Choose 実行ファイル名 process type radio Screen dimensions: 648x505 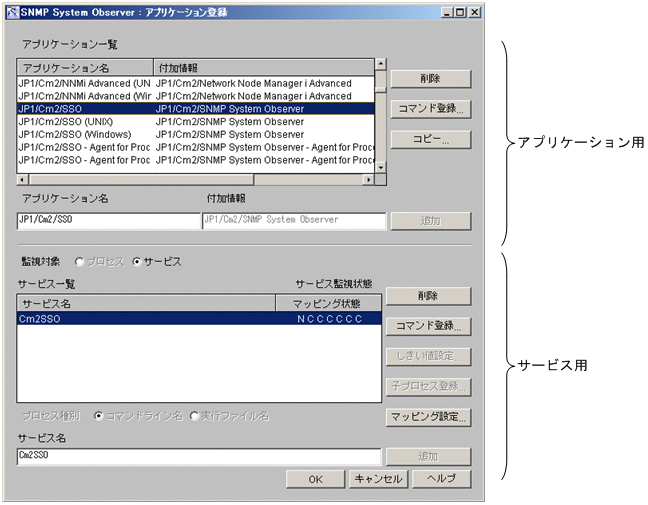[194, 416]
